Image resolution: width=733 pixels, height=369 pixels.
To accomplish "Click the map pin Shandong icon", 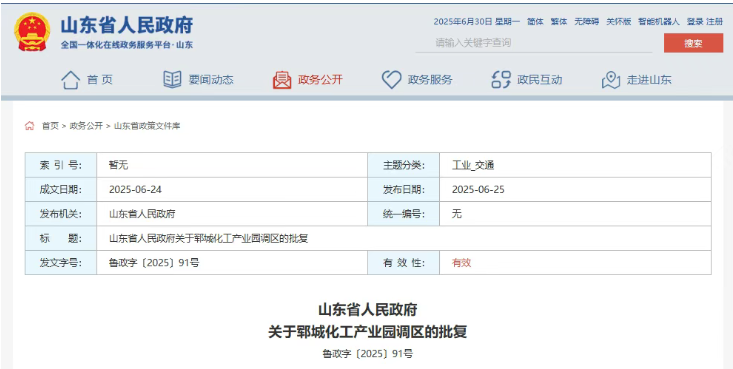I will 611,80.
